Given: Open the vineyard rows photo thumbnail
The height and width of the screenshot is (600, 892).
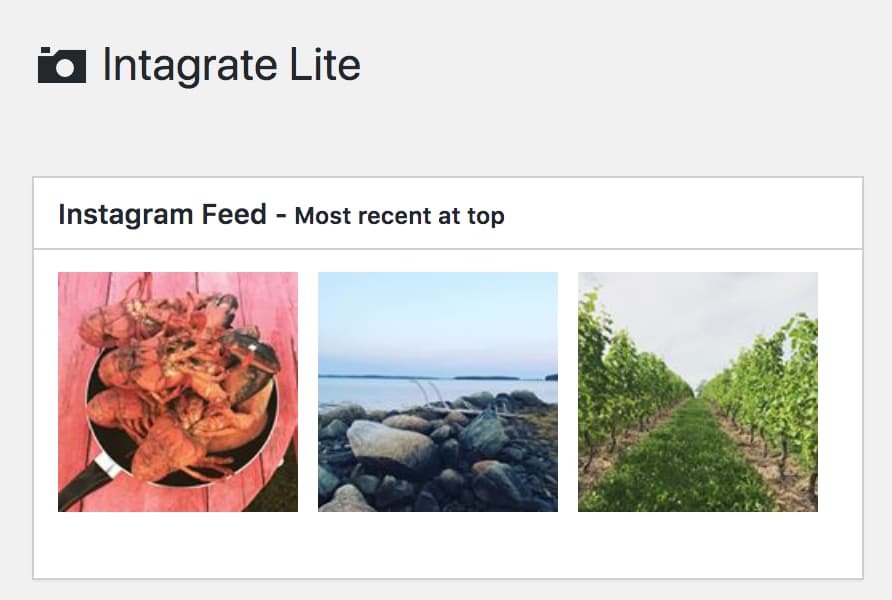Looking at the screenshot, I should pos(698,392).
